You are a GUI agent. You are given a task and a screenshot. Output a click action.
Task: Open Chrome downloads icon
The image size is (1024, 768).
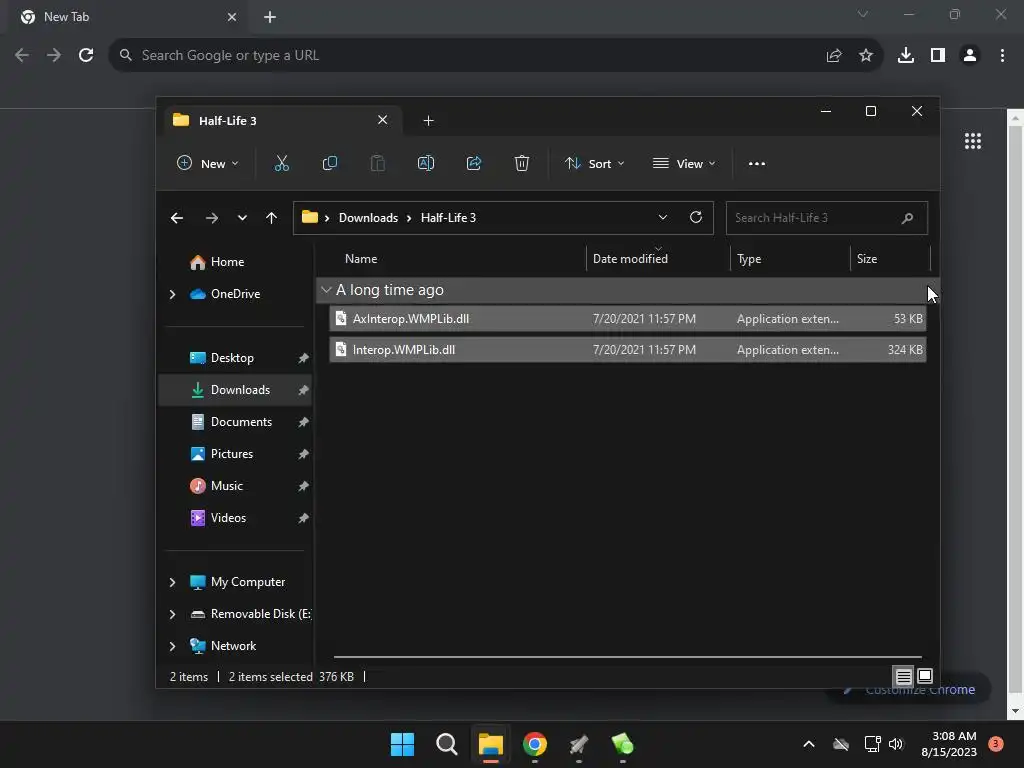(906, 56)
